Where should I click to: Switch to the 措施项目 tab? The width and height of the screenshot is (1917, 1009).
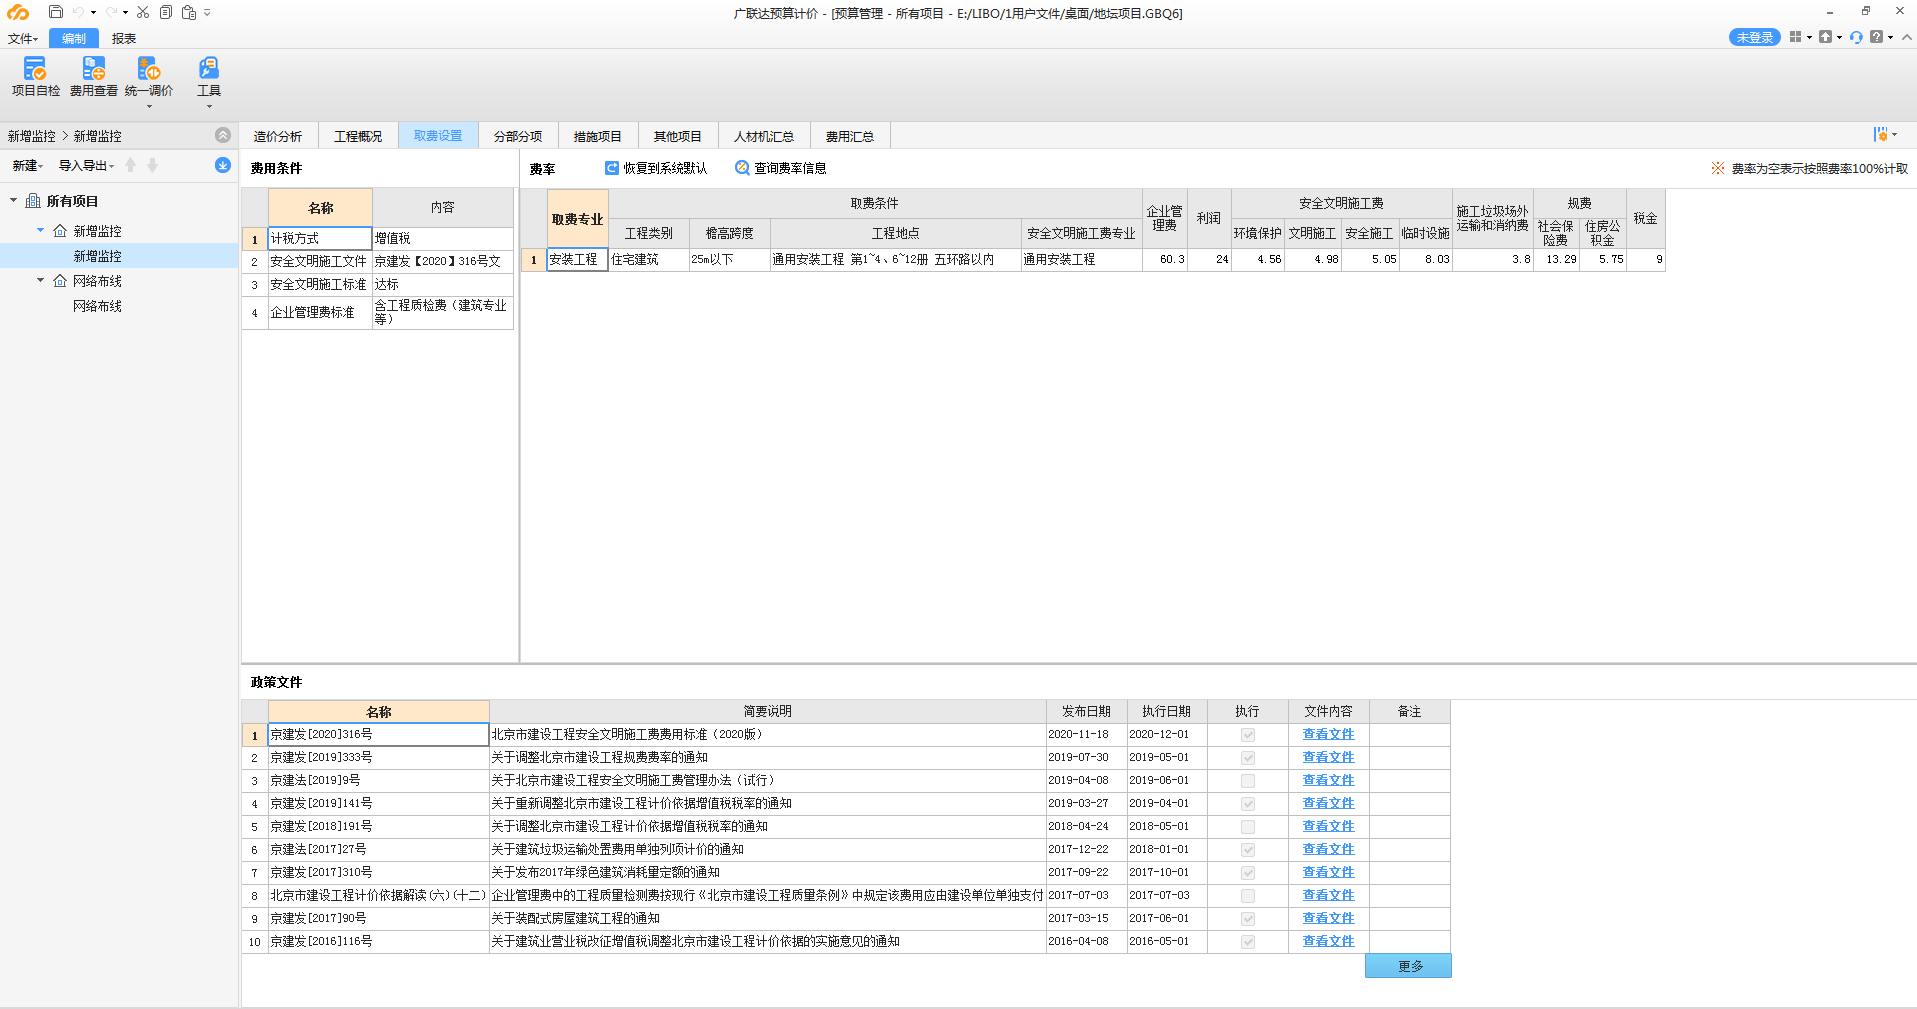[x=598, y=136]
